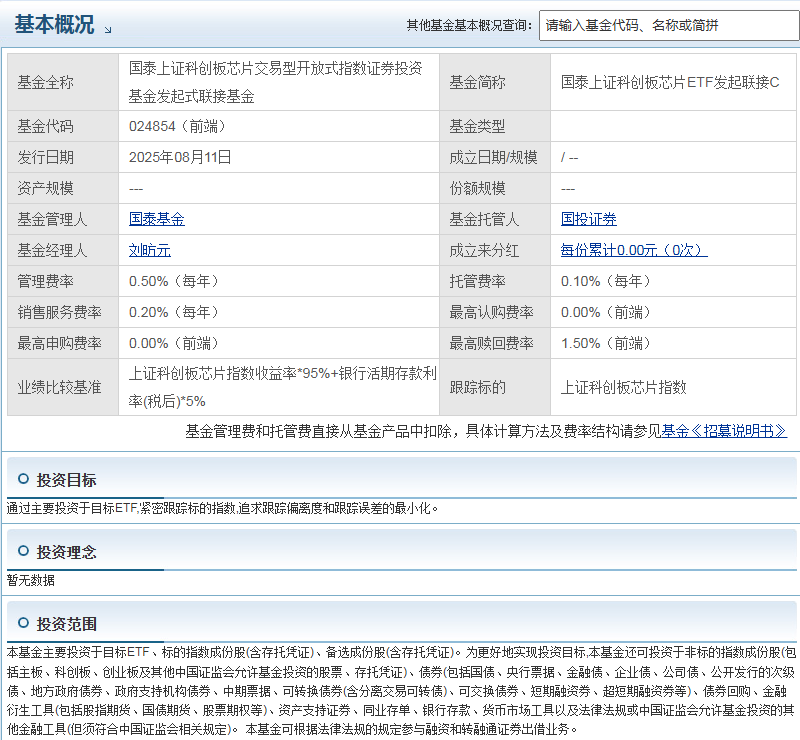
Task: Click the 销售服务费率 label cell
Action: pos(63,312)
